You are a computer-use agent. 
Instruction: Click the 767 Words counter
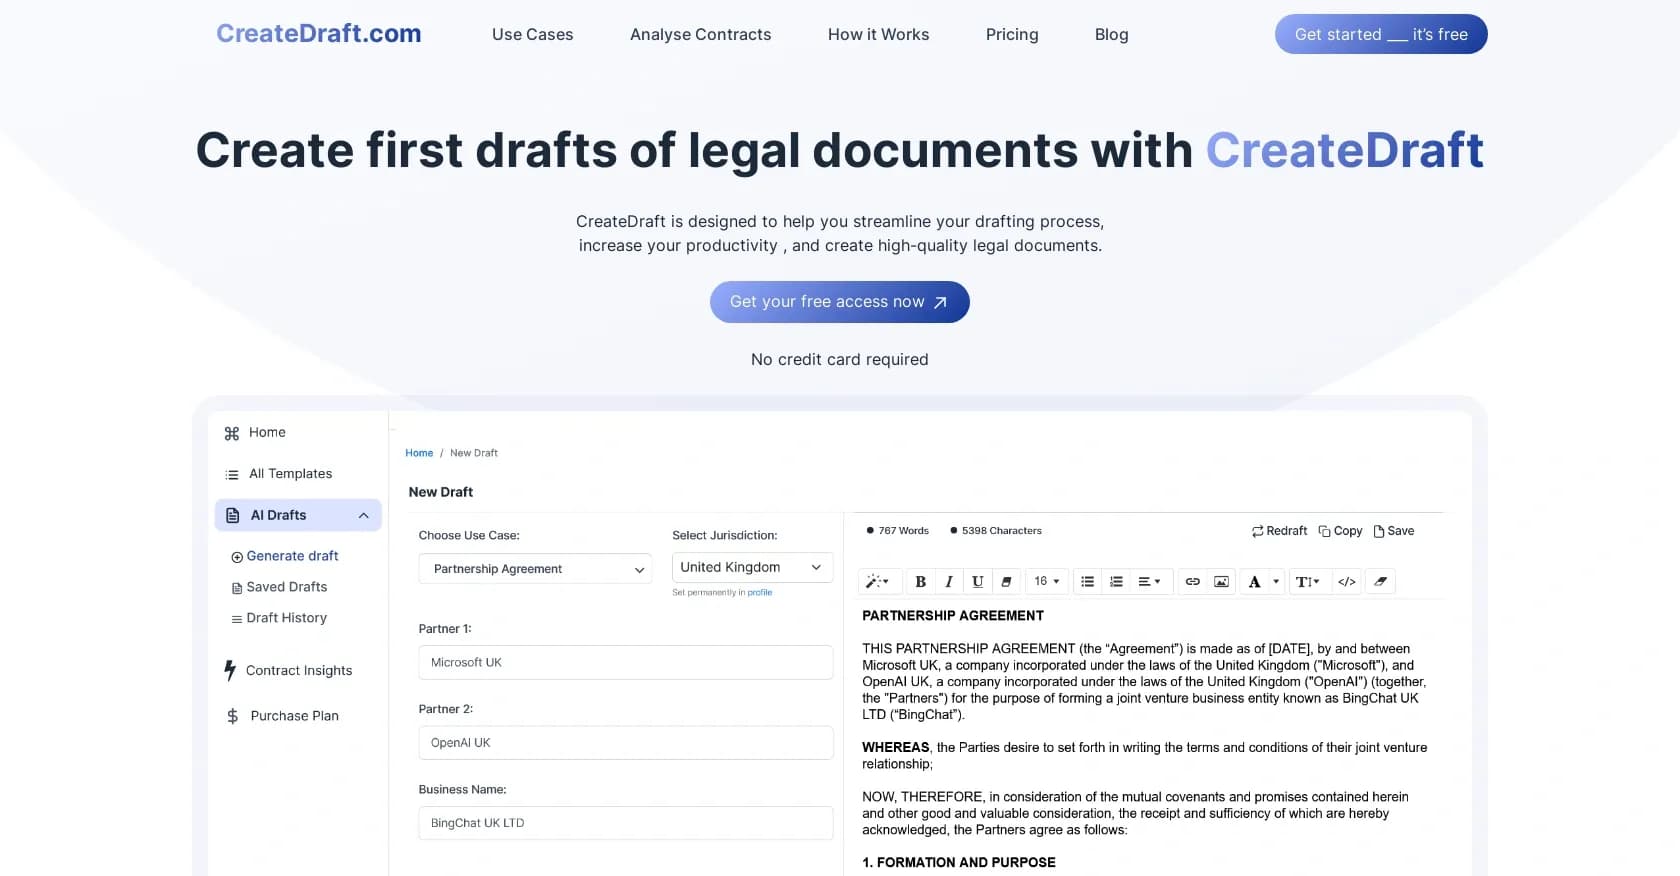coord(898,531)
